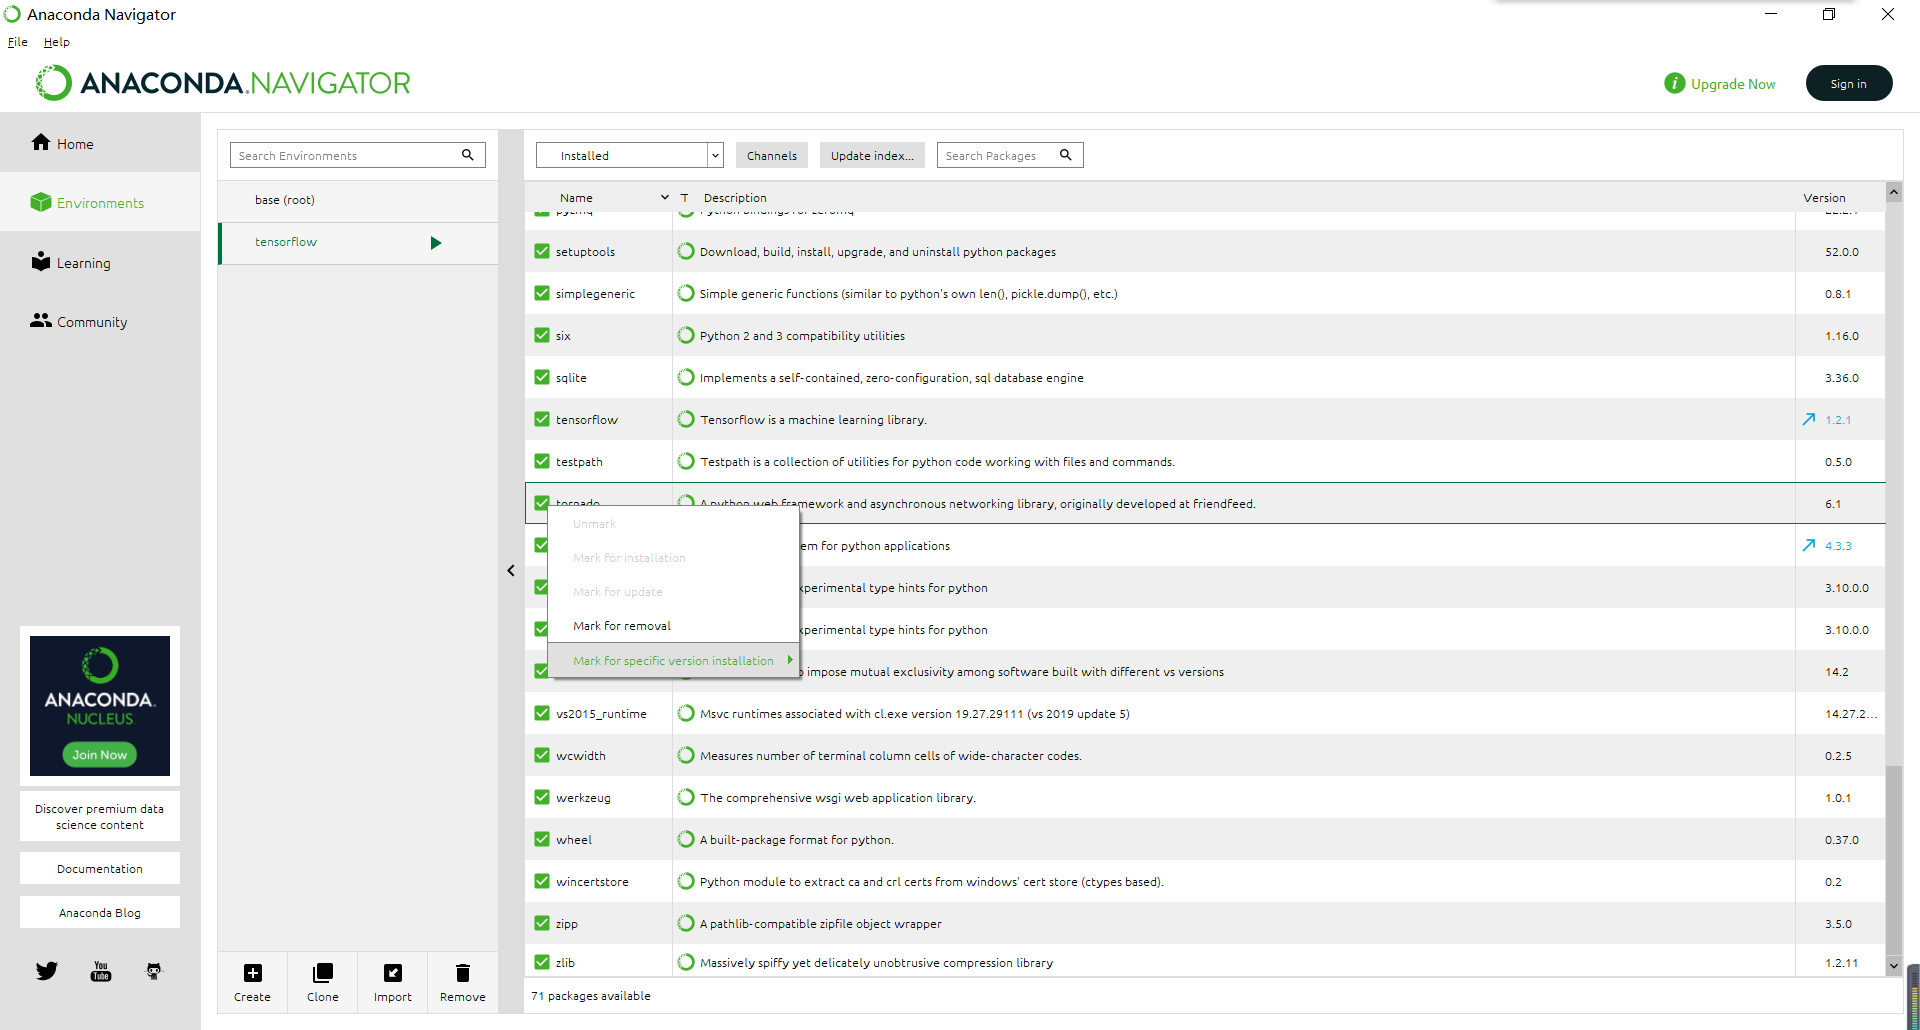The image size is (1920, 1030).
Task: Click the package list scrollbar thumb
Action: click(1893, 860)
